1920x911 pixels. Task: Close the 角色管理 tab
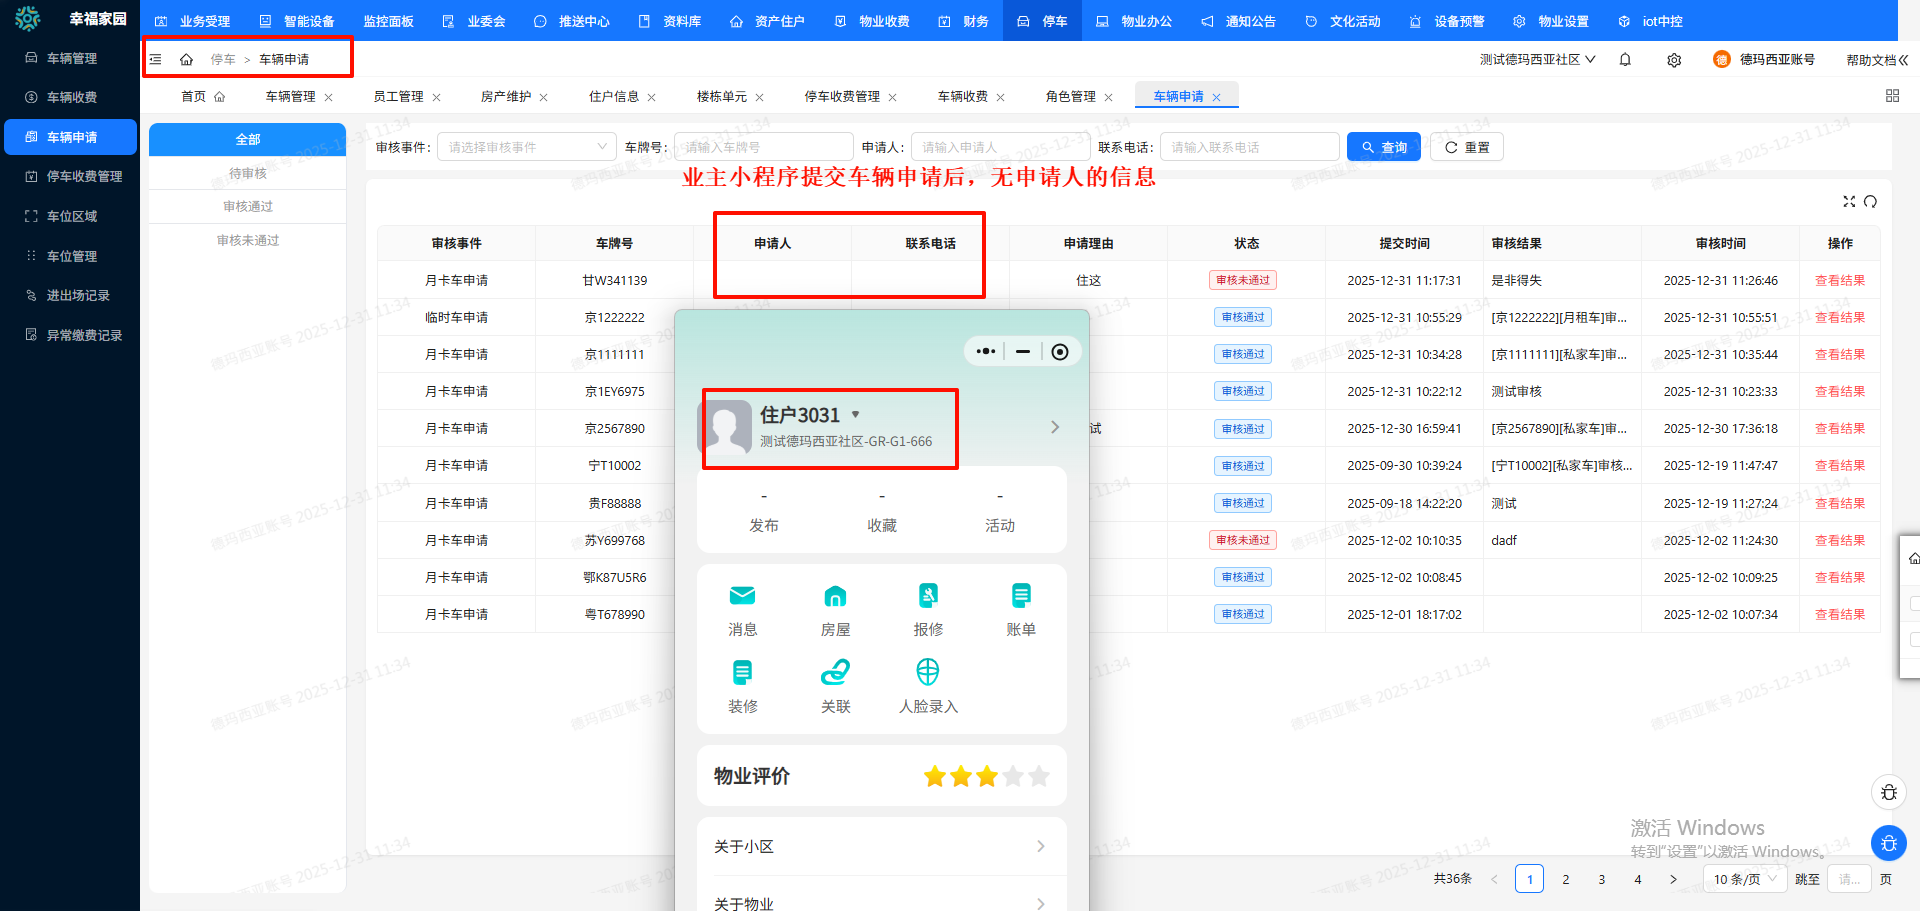click(x=1108, y=97)
